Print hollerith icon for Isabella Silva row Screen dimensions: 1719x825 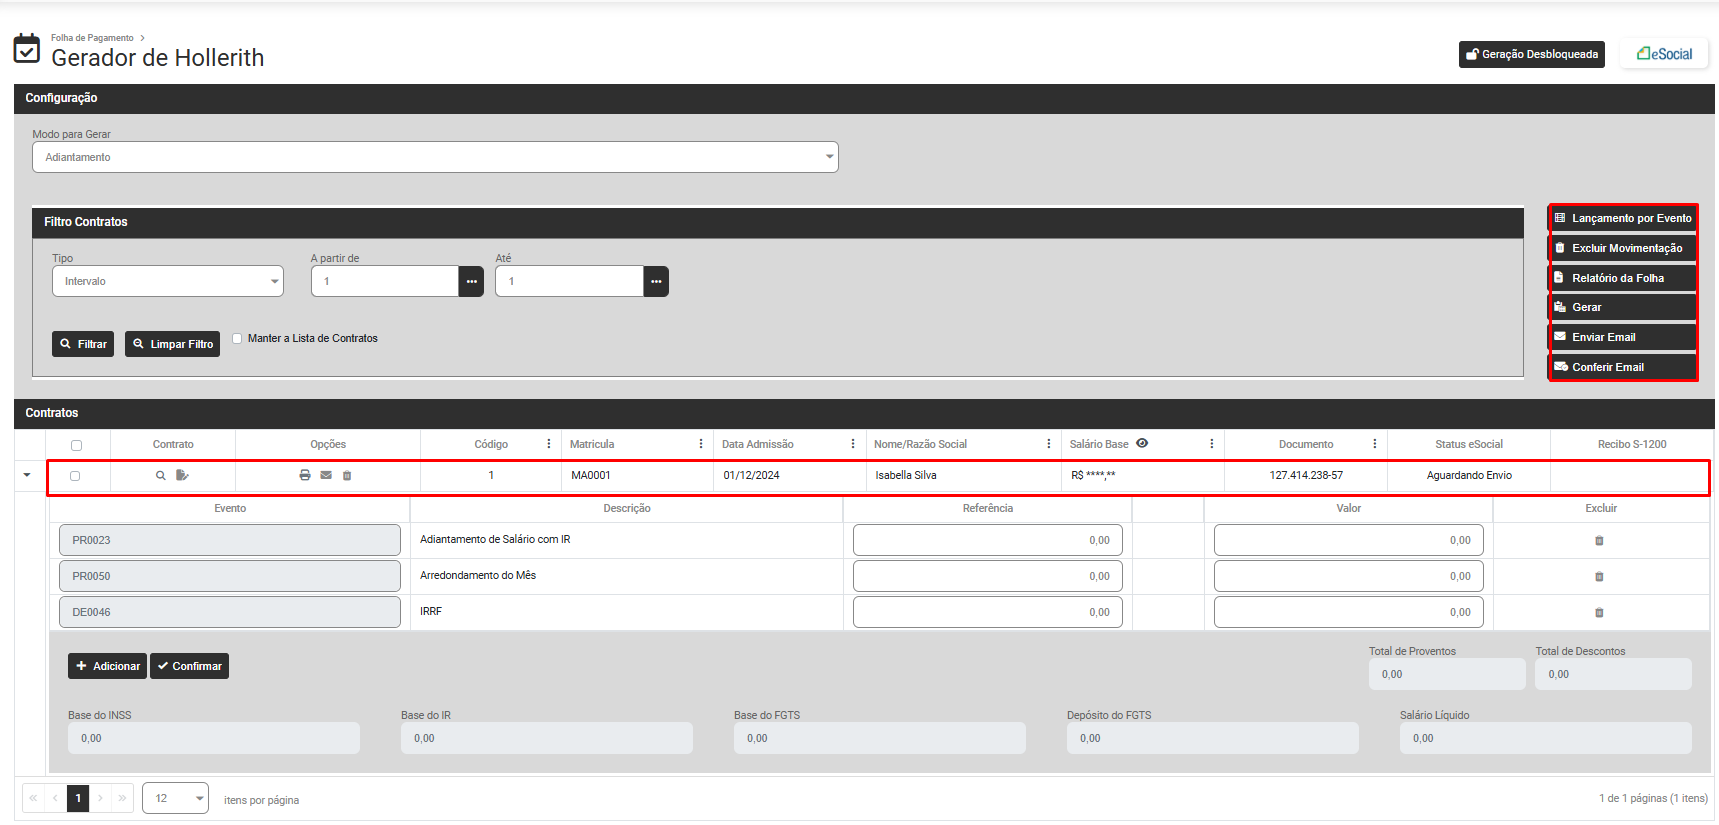click(305, 476)
